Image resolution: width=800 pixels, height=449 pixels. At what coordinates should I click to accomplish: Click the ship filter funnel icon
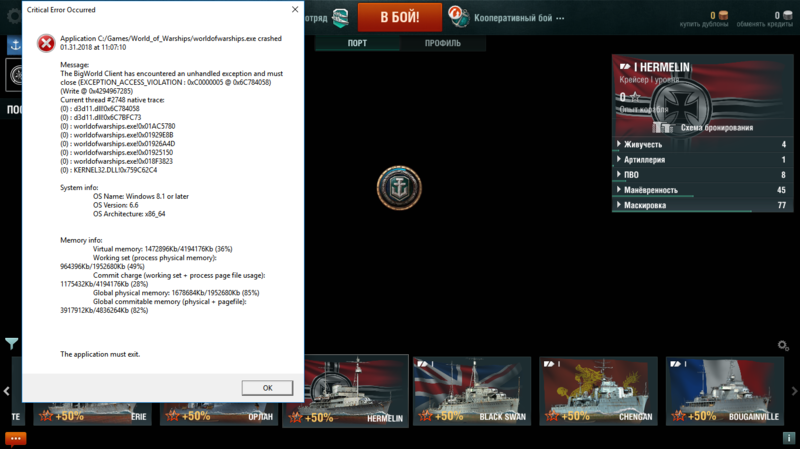tap(11, 344)
